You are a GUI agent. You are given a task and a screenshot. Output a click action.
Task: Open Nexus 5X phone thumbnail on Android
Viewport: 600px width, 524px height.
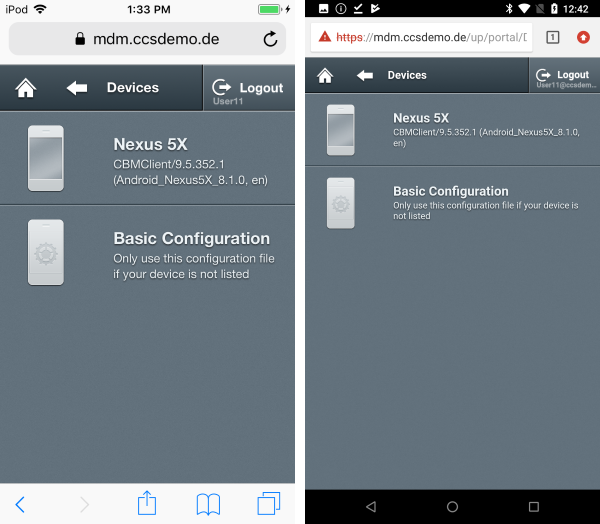[x=341, y=130]
